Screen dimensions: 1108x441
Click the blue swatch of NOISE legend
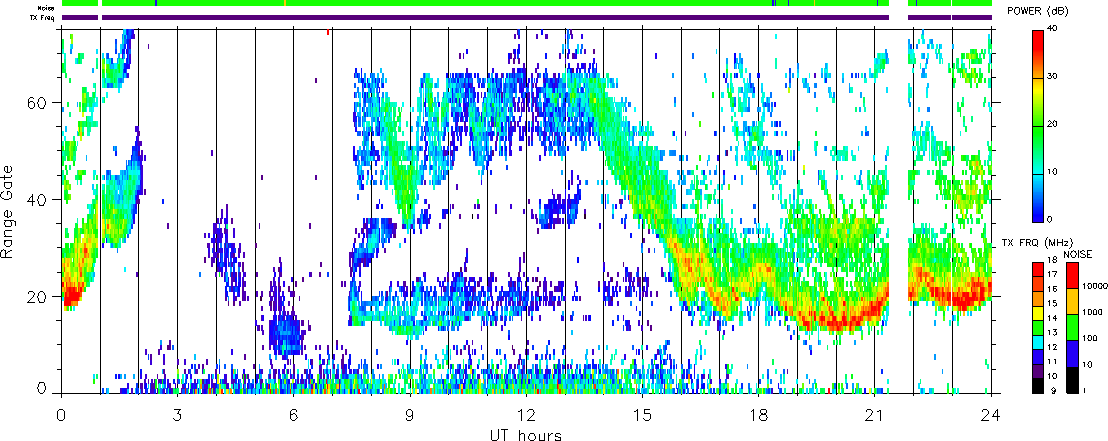[x=1072, y=354]
